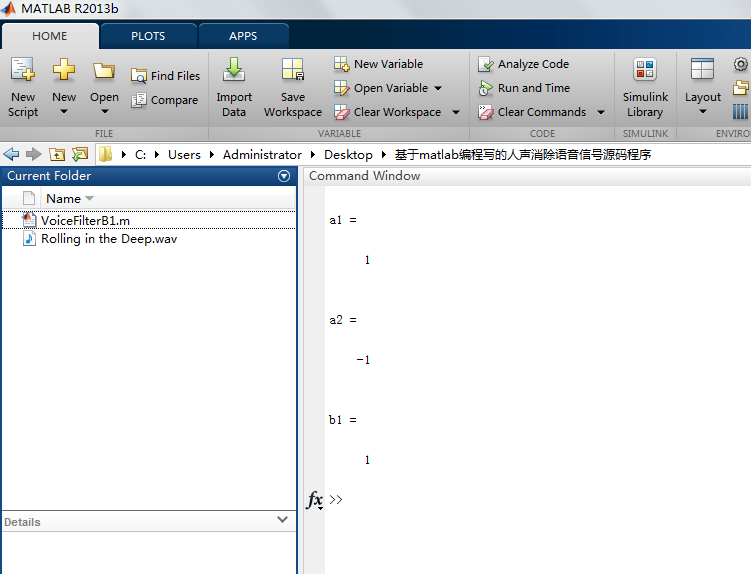Click the file type column header icon
The width and height of the screenshot is (751, 574).
pyautogui.click(x=29, y=198)
